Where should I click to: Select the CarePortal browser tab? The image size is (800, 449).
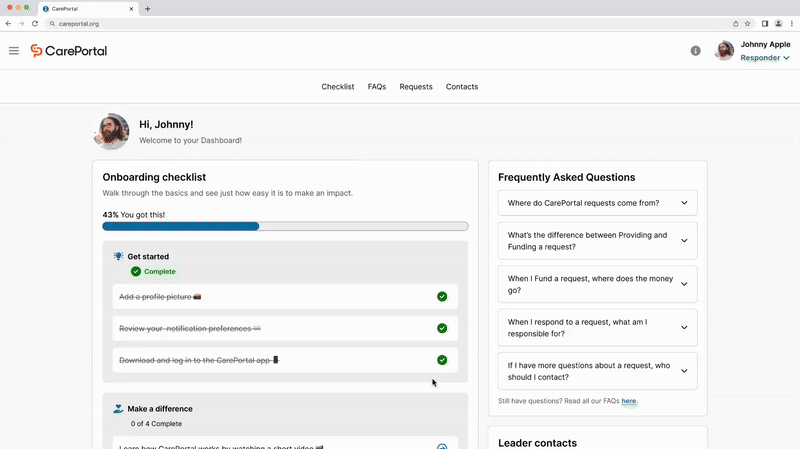point(88,9)
